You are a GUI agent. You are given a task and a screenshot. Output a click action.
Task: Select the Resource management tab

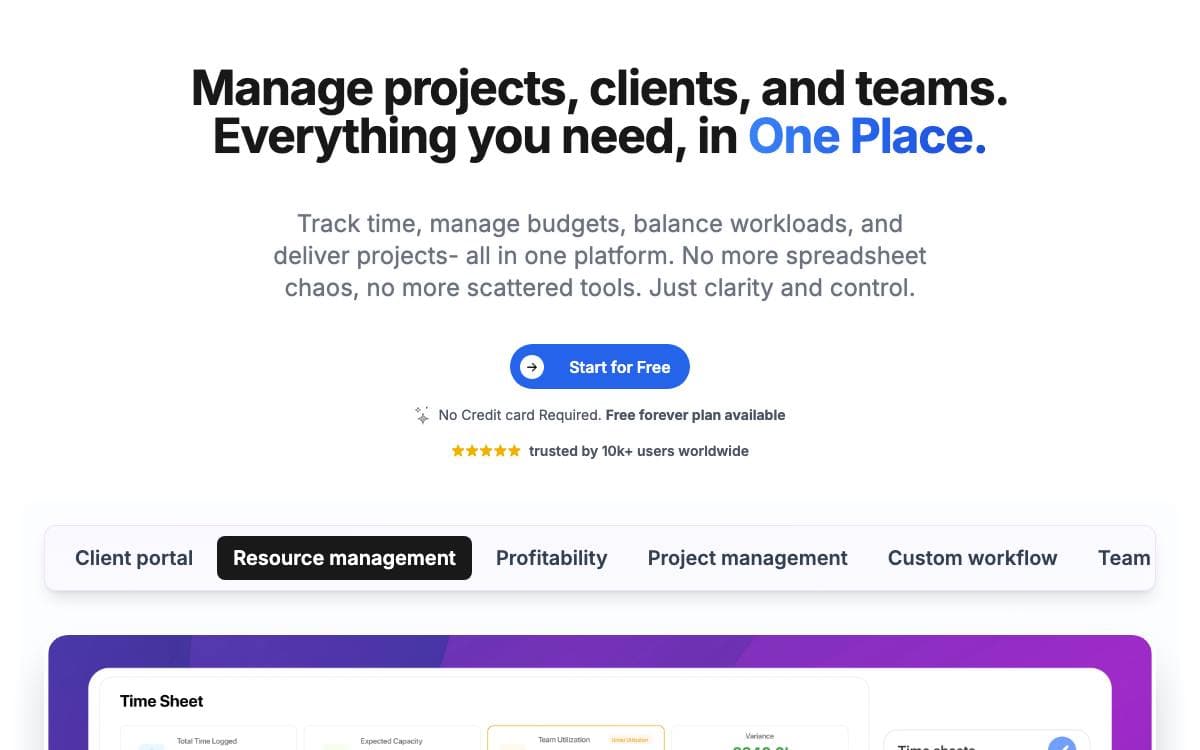click(344, 558)
